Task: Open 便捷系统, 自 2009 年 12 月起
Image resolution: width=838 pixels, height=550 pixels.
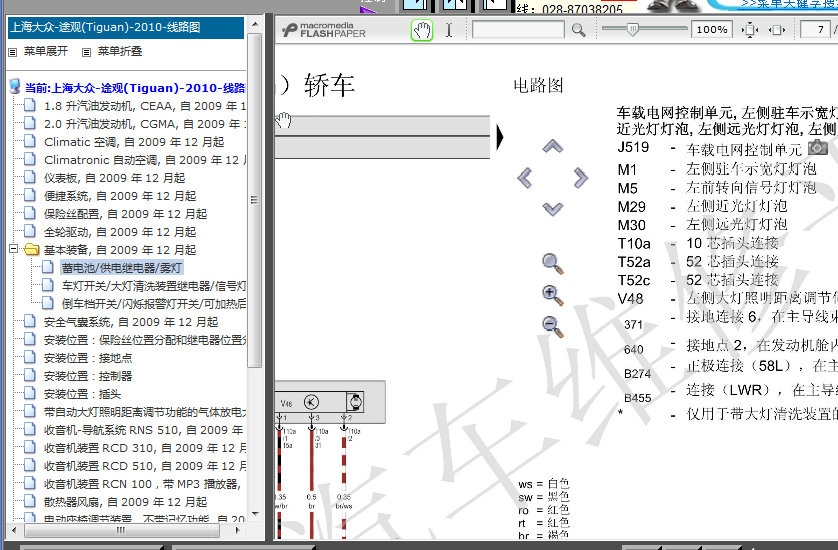Action: 120,196
